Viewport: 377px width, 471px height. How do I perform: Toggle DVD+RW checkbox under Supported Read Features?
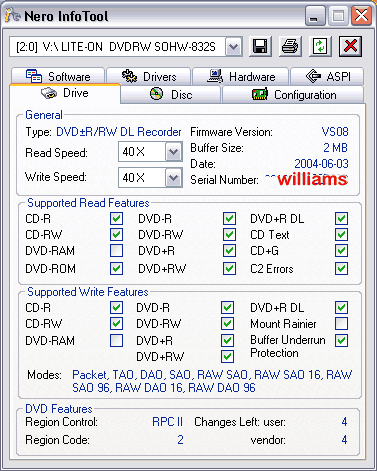pos(229,268)
